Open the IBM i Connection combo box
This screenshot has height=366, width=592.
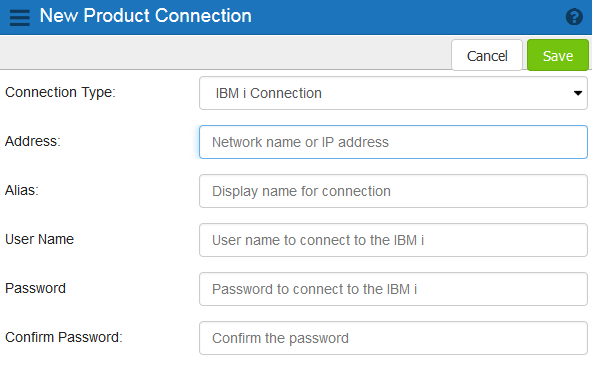click(393, 93)
